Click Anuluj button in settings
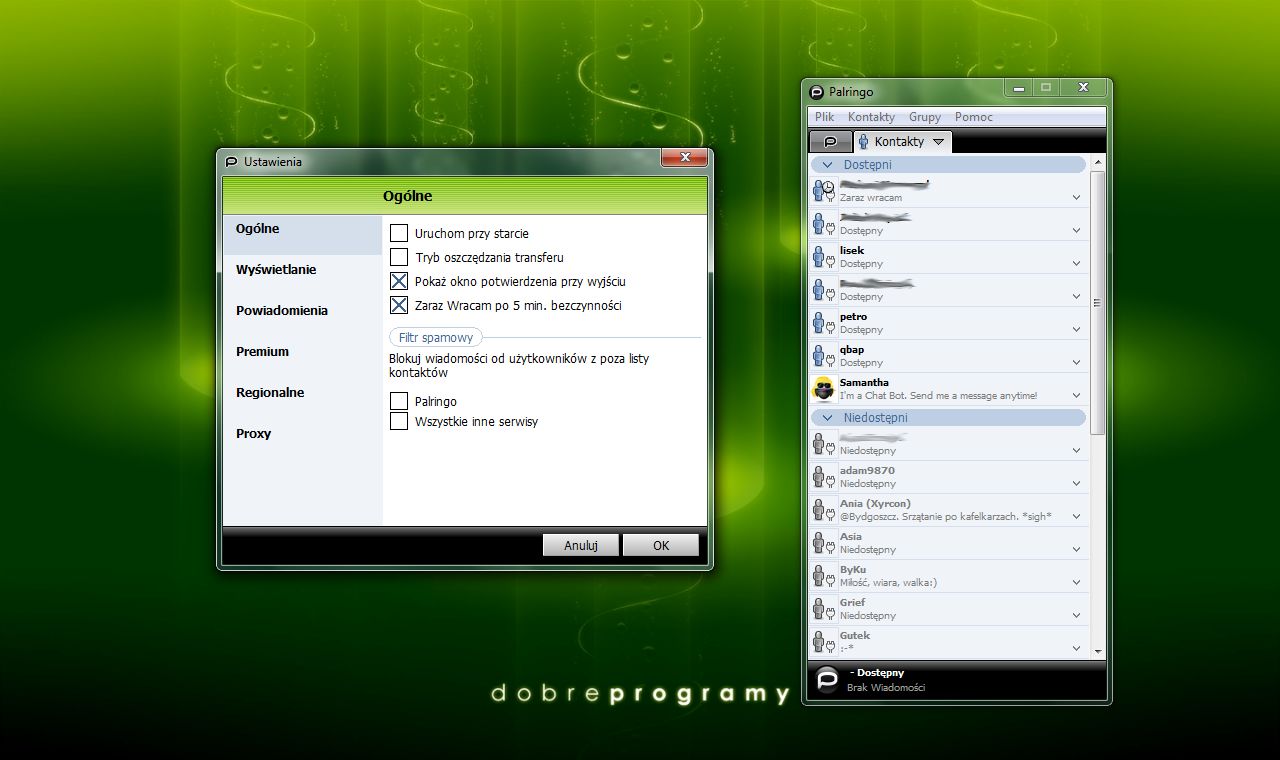 pos(580,545)
